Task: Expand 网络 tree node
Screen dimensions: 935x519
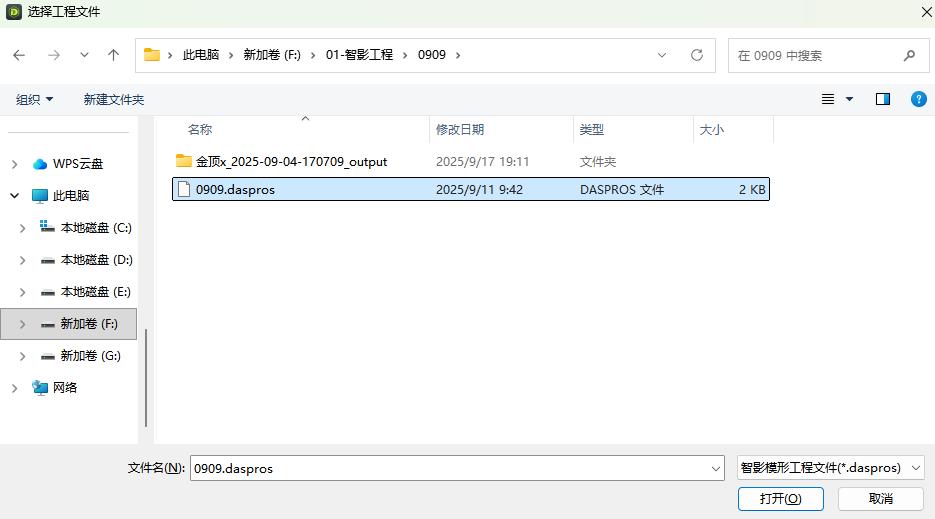Action: (x=15, y=388)
